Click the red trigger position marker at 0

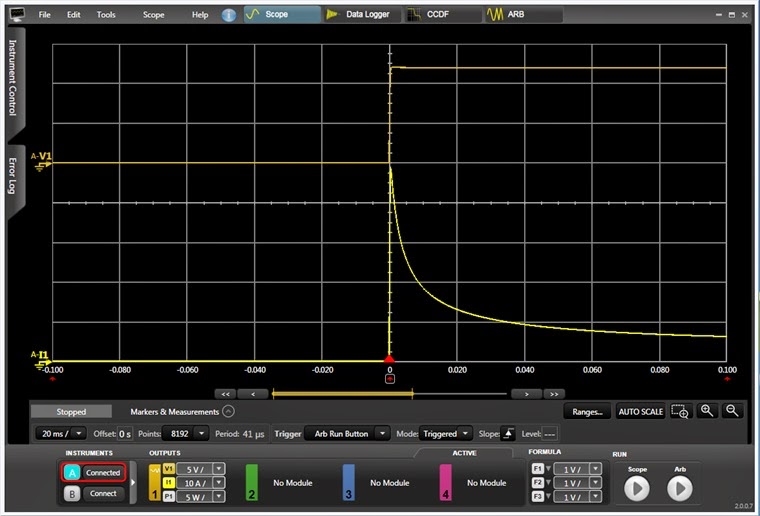(389, 359)
